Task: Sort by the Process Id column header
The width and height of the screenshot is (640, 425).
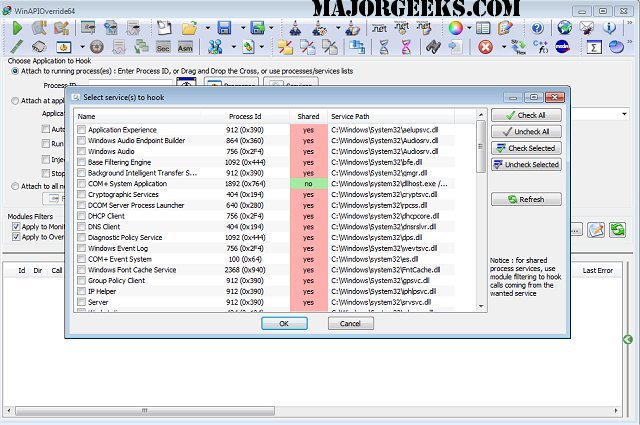Action: click(245, 116)
